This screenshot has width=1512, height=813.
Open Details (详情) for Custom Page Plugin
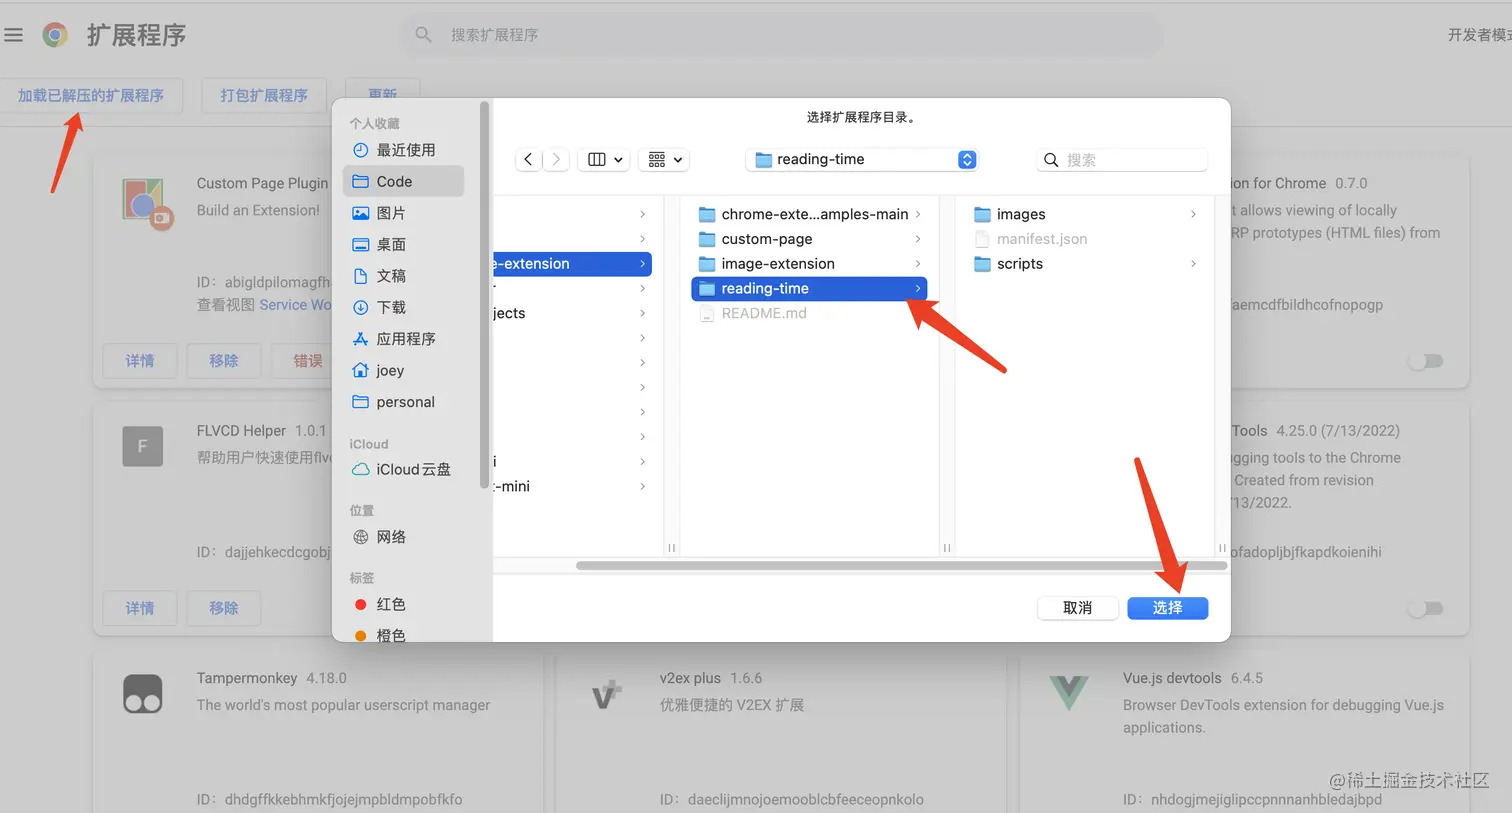[140, 361]
